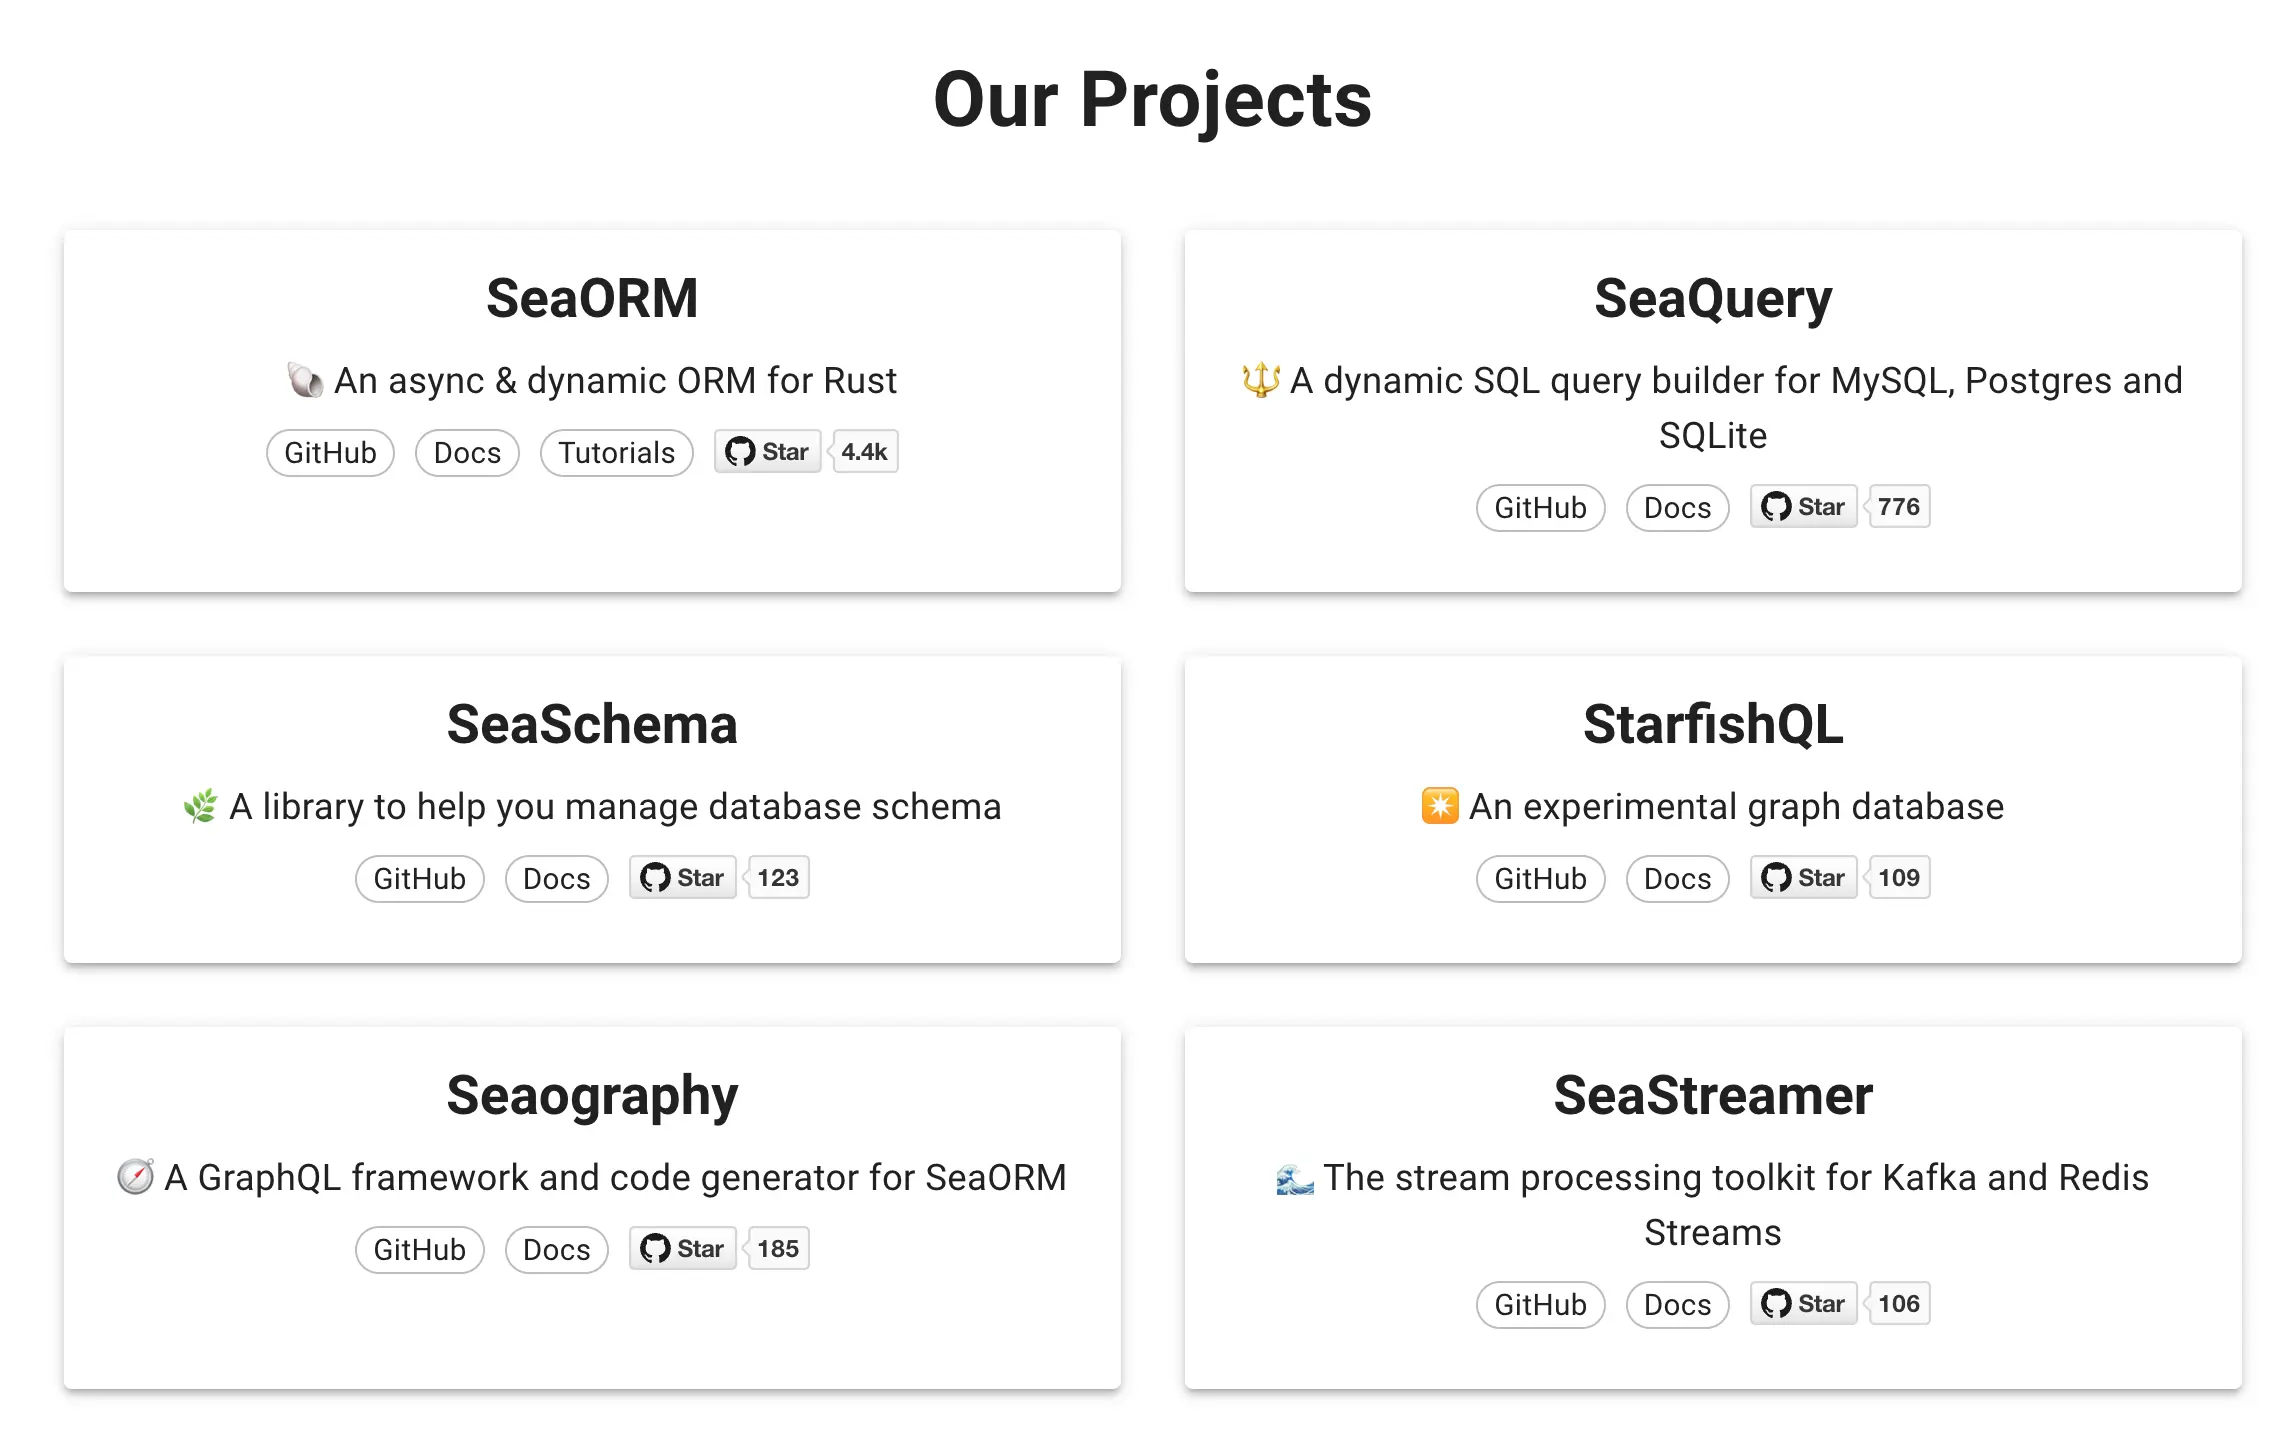
Task: Click the 123 star count for SeaSchema
Action: [776, 877]
